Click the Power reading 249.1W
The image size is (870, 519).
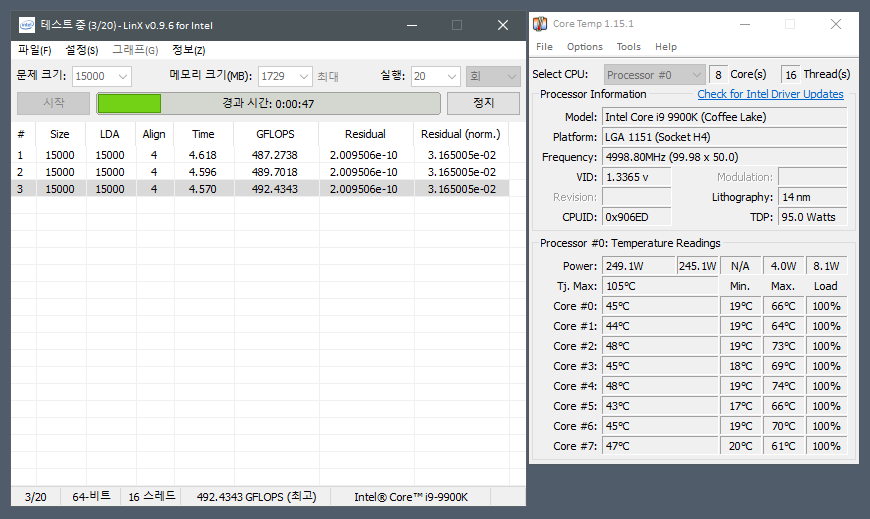pos(639,266)
